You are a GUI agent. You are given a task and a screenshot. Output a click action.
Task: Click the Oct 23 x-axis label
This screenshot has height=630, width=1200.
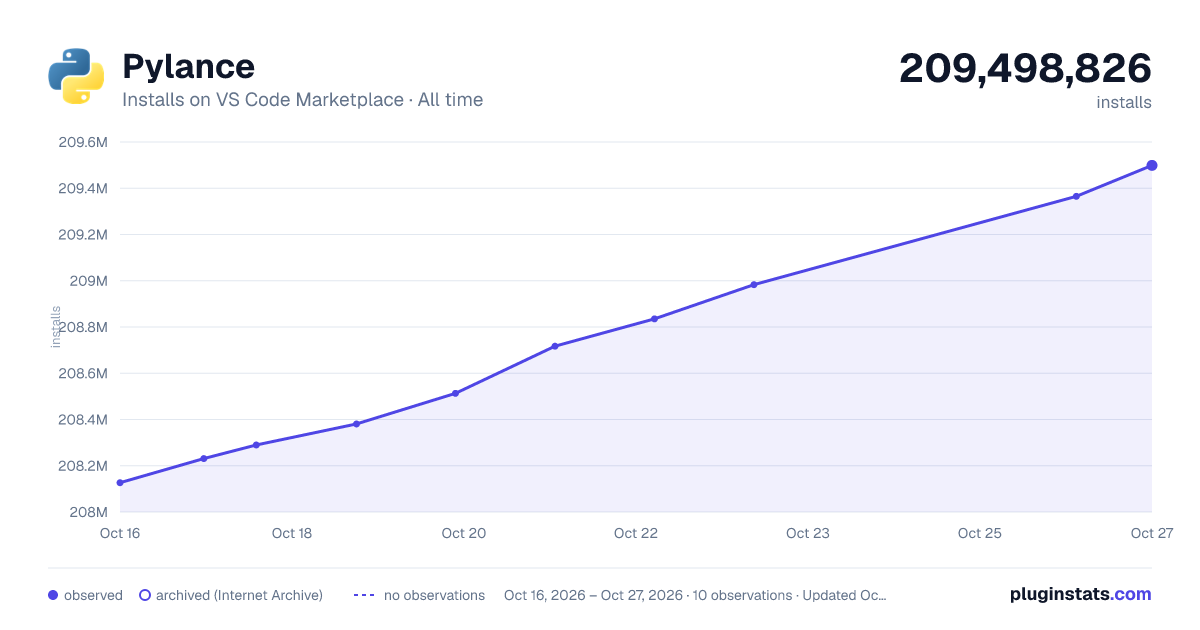coord(808,533)
